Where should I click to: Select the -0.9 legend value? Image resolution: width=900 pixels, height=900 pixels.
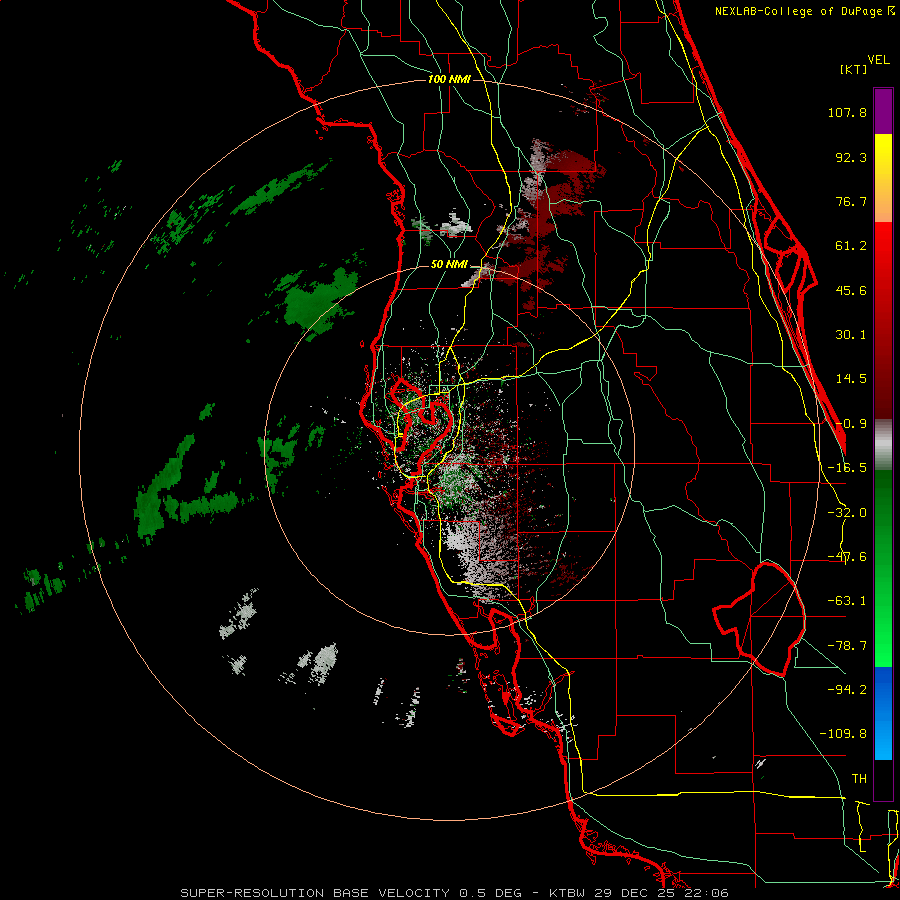[851, 424]
